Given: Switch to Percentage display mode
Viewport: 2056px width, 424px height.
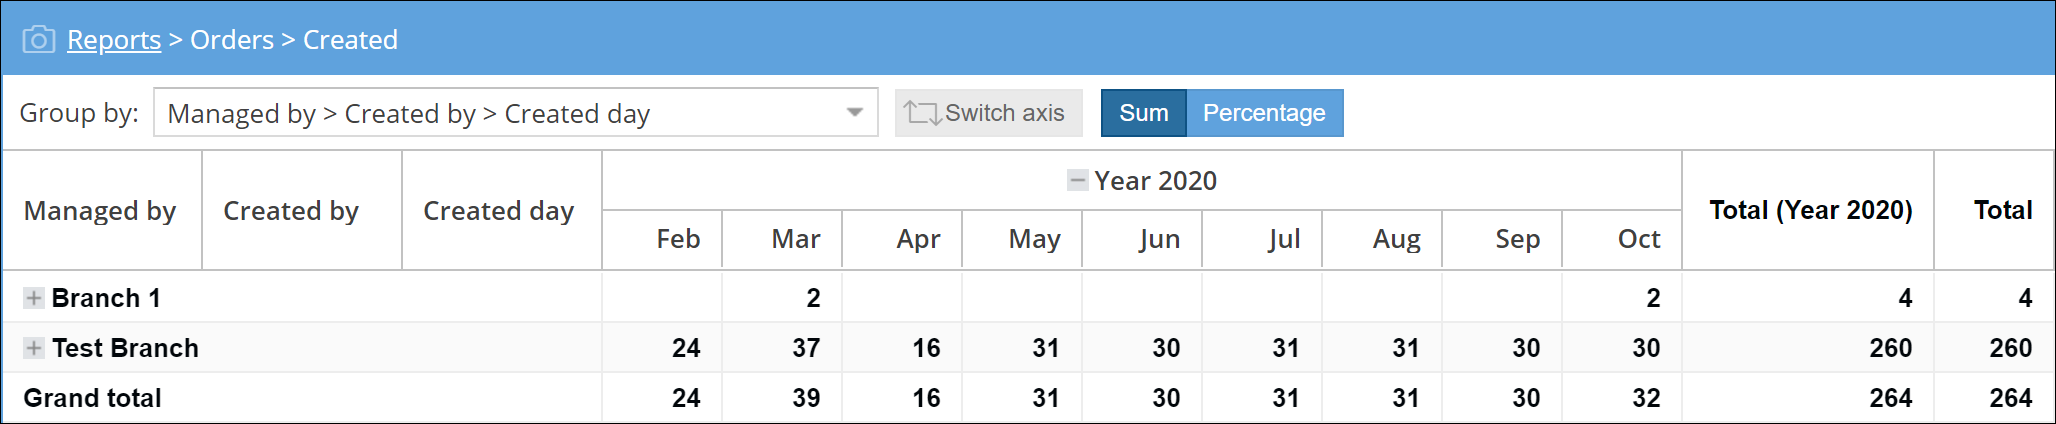Looking at the screenshot, I should point(1265,113).
